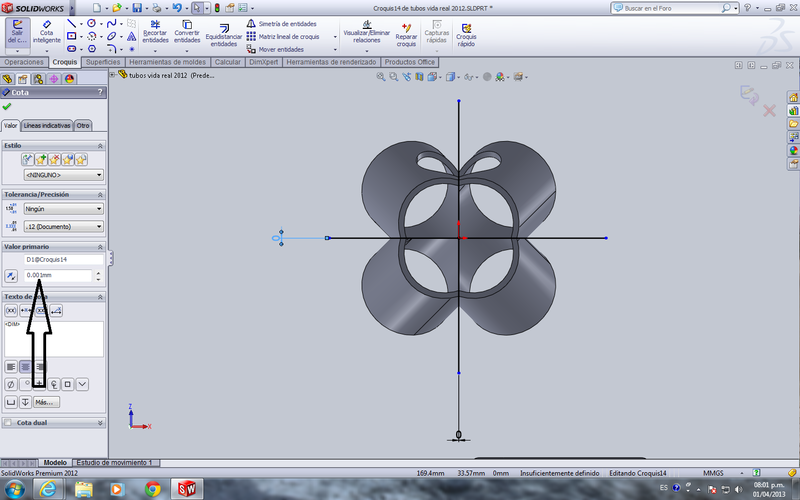This screenshot has height=500, width=800.
Task: Switch to the Superficies tab
Action: click(102, 62)
